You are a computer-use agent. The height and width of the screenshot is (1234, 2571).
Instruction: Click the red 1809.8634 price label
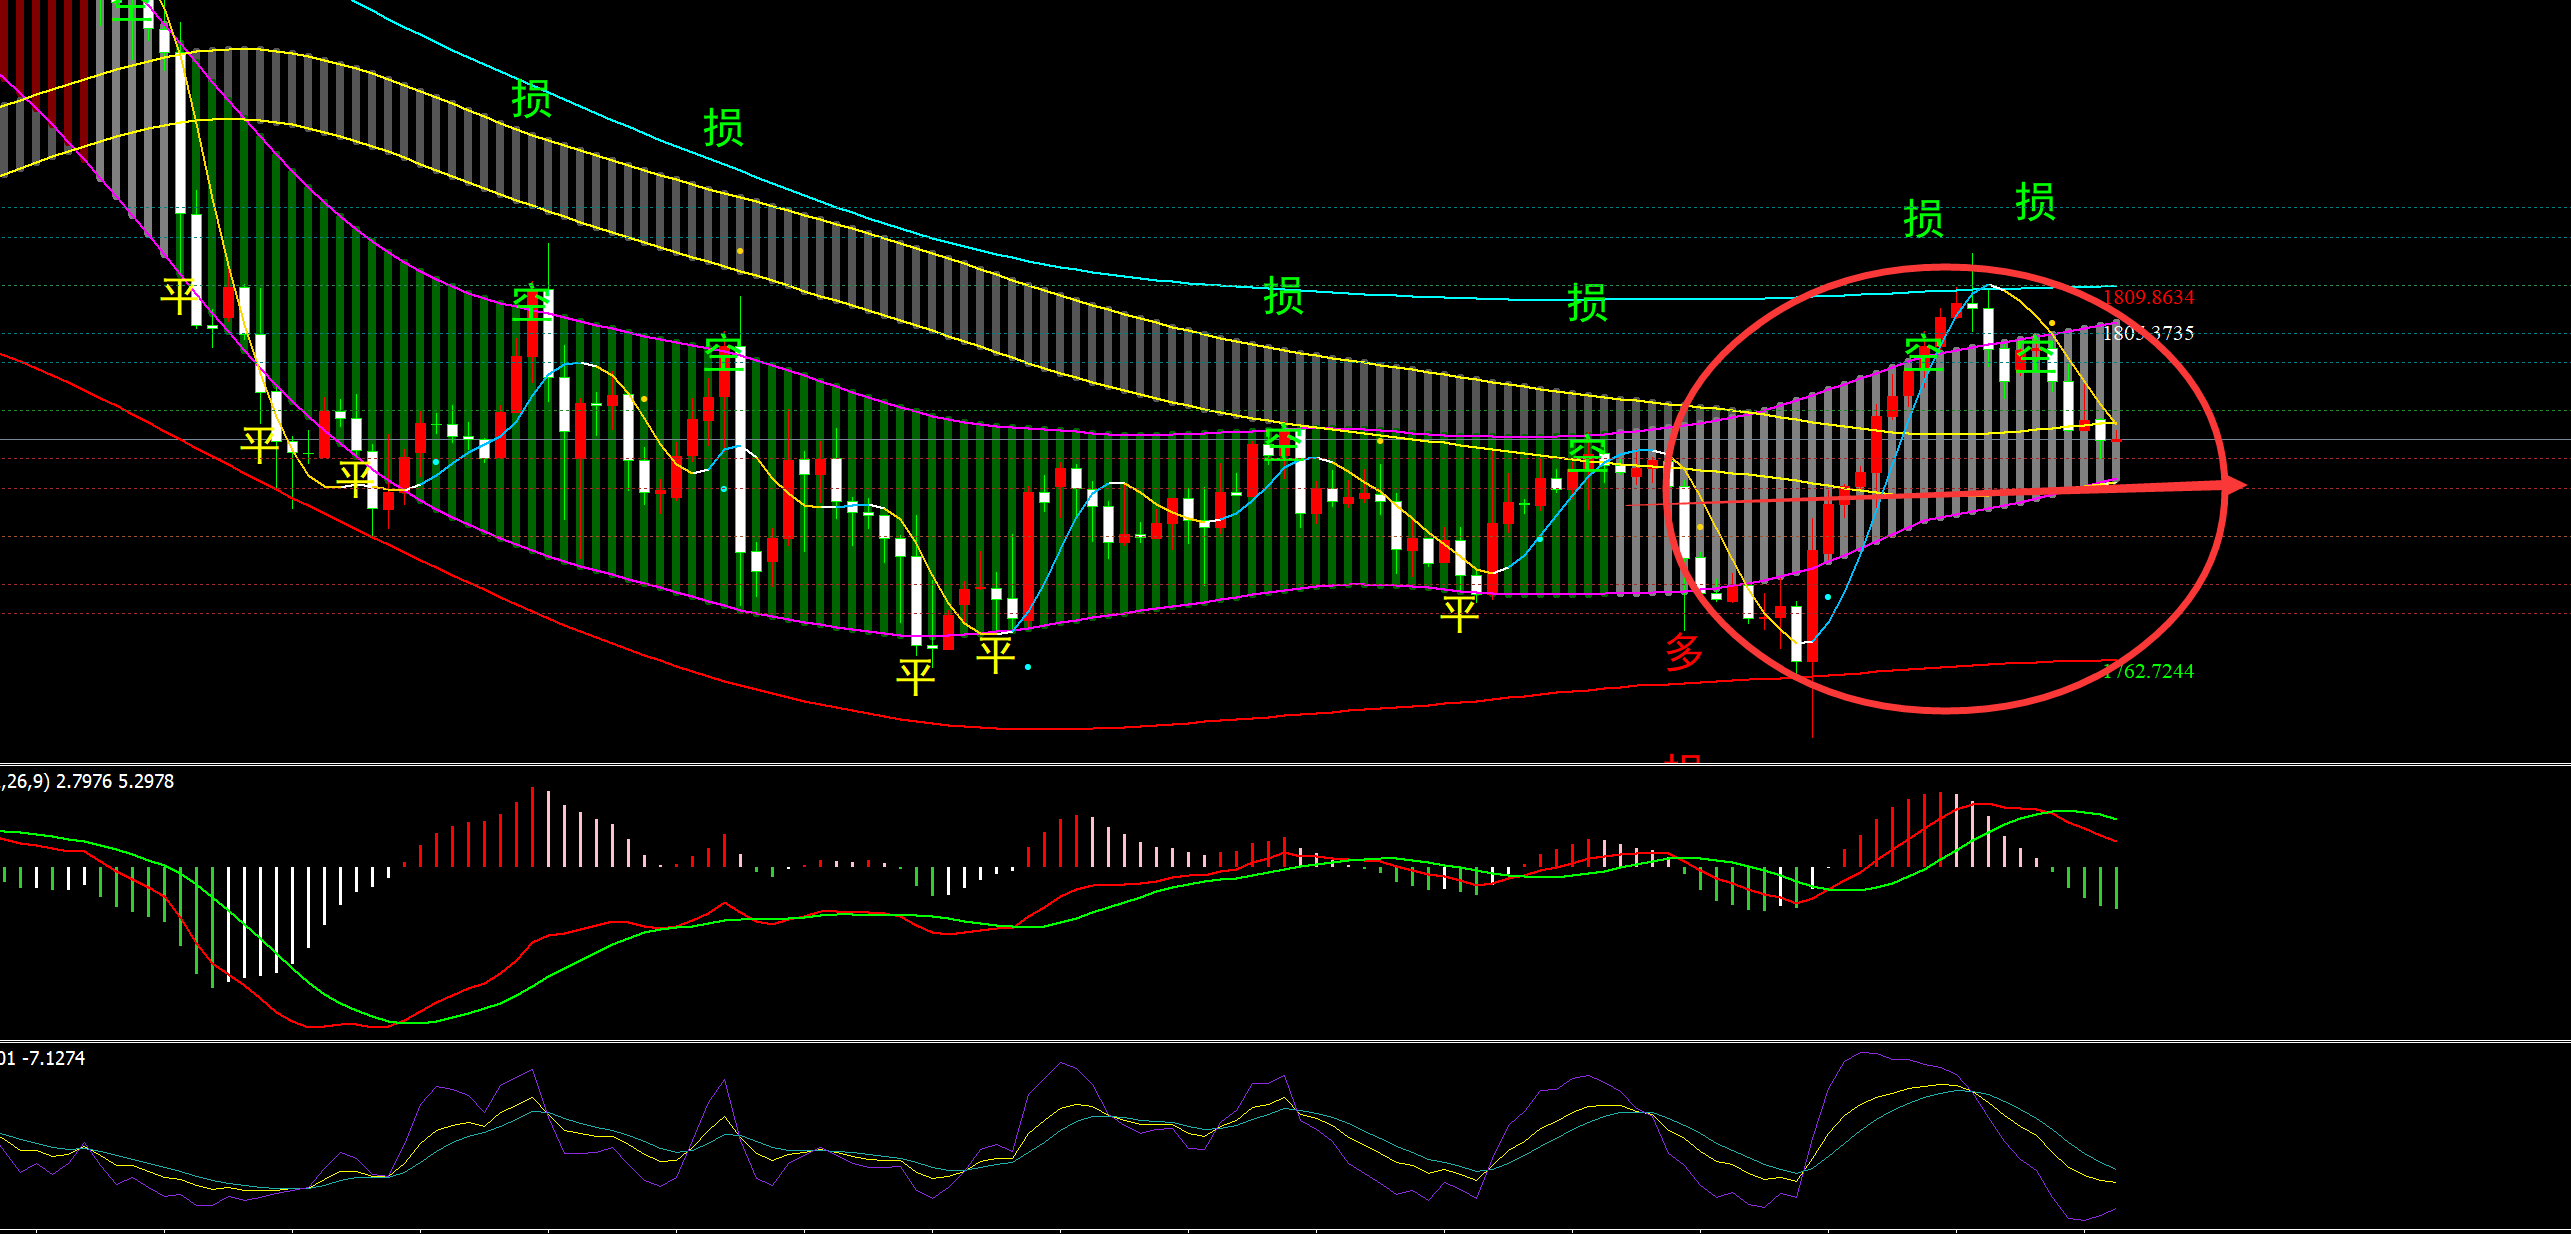2148,297
